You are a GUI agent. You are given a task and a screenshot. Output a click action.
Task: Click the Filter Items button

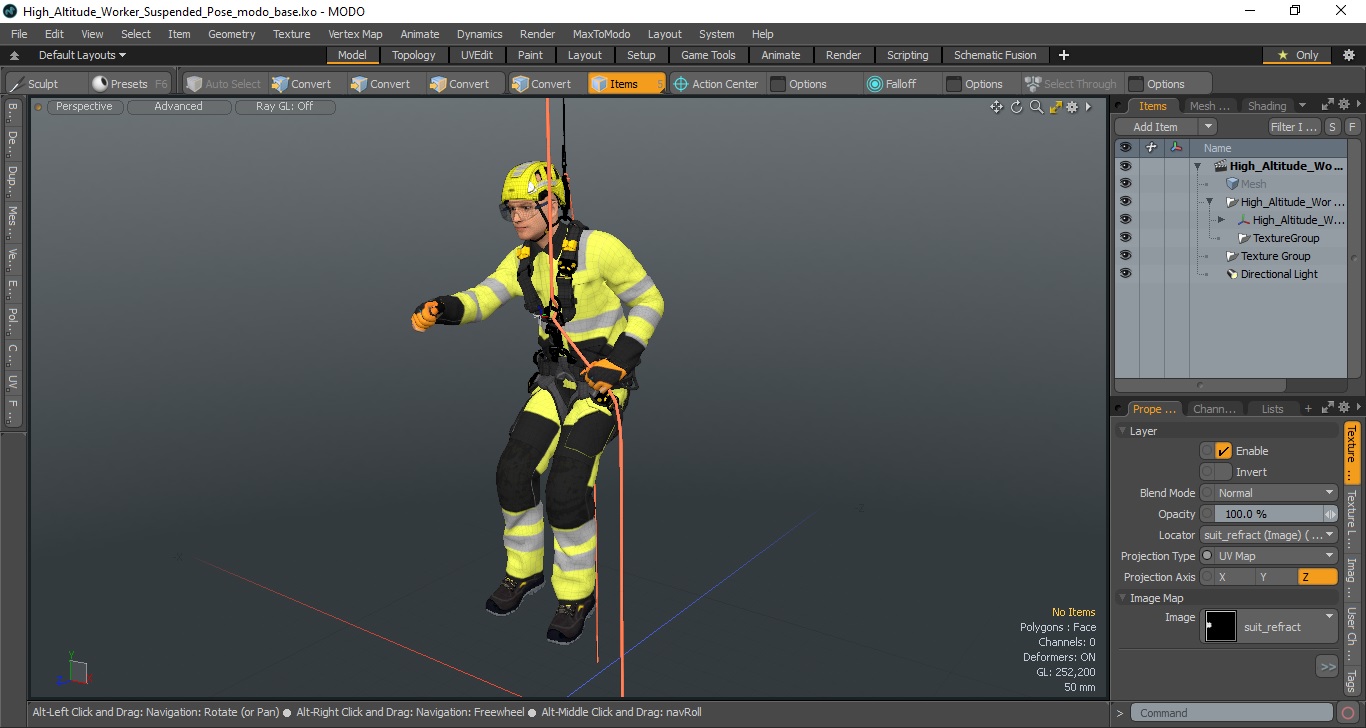click(x=1294, y=127)
